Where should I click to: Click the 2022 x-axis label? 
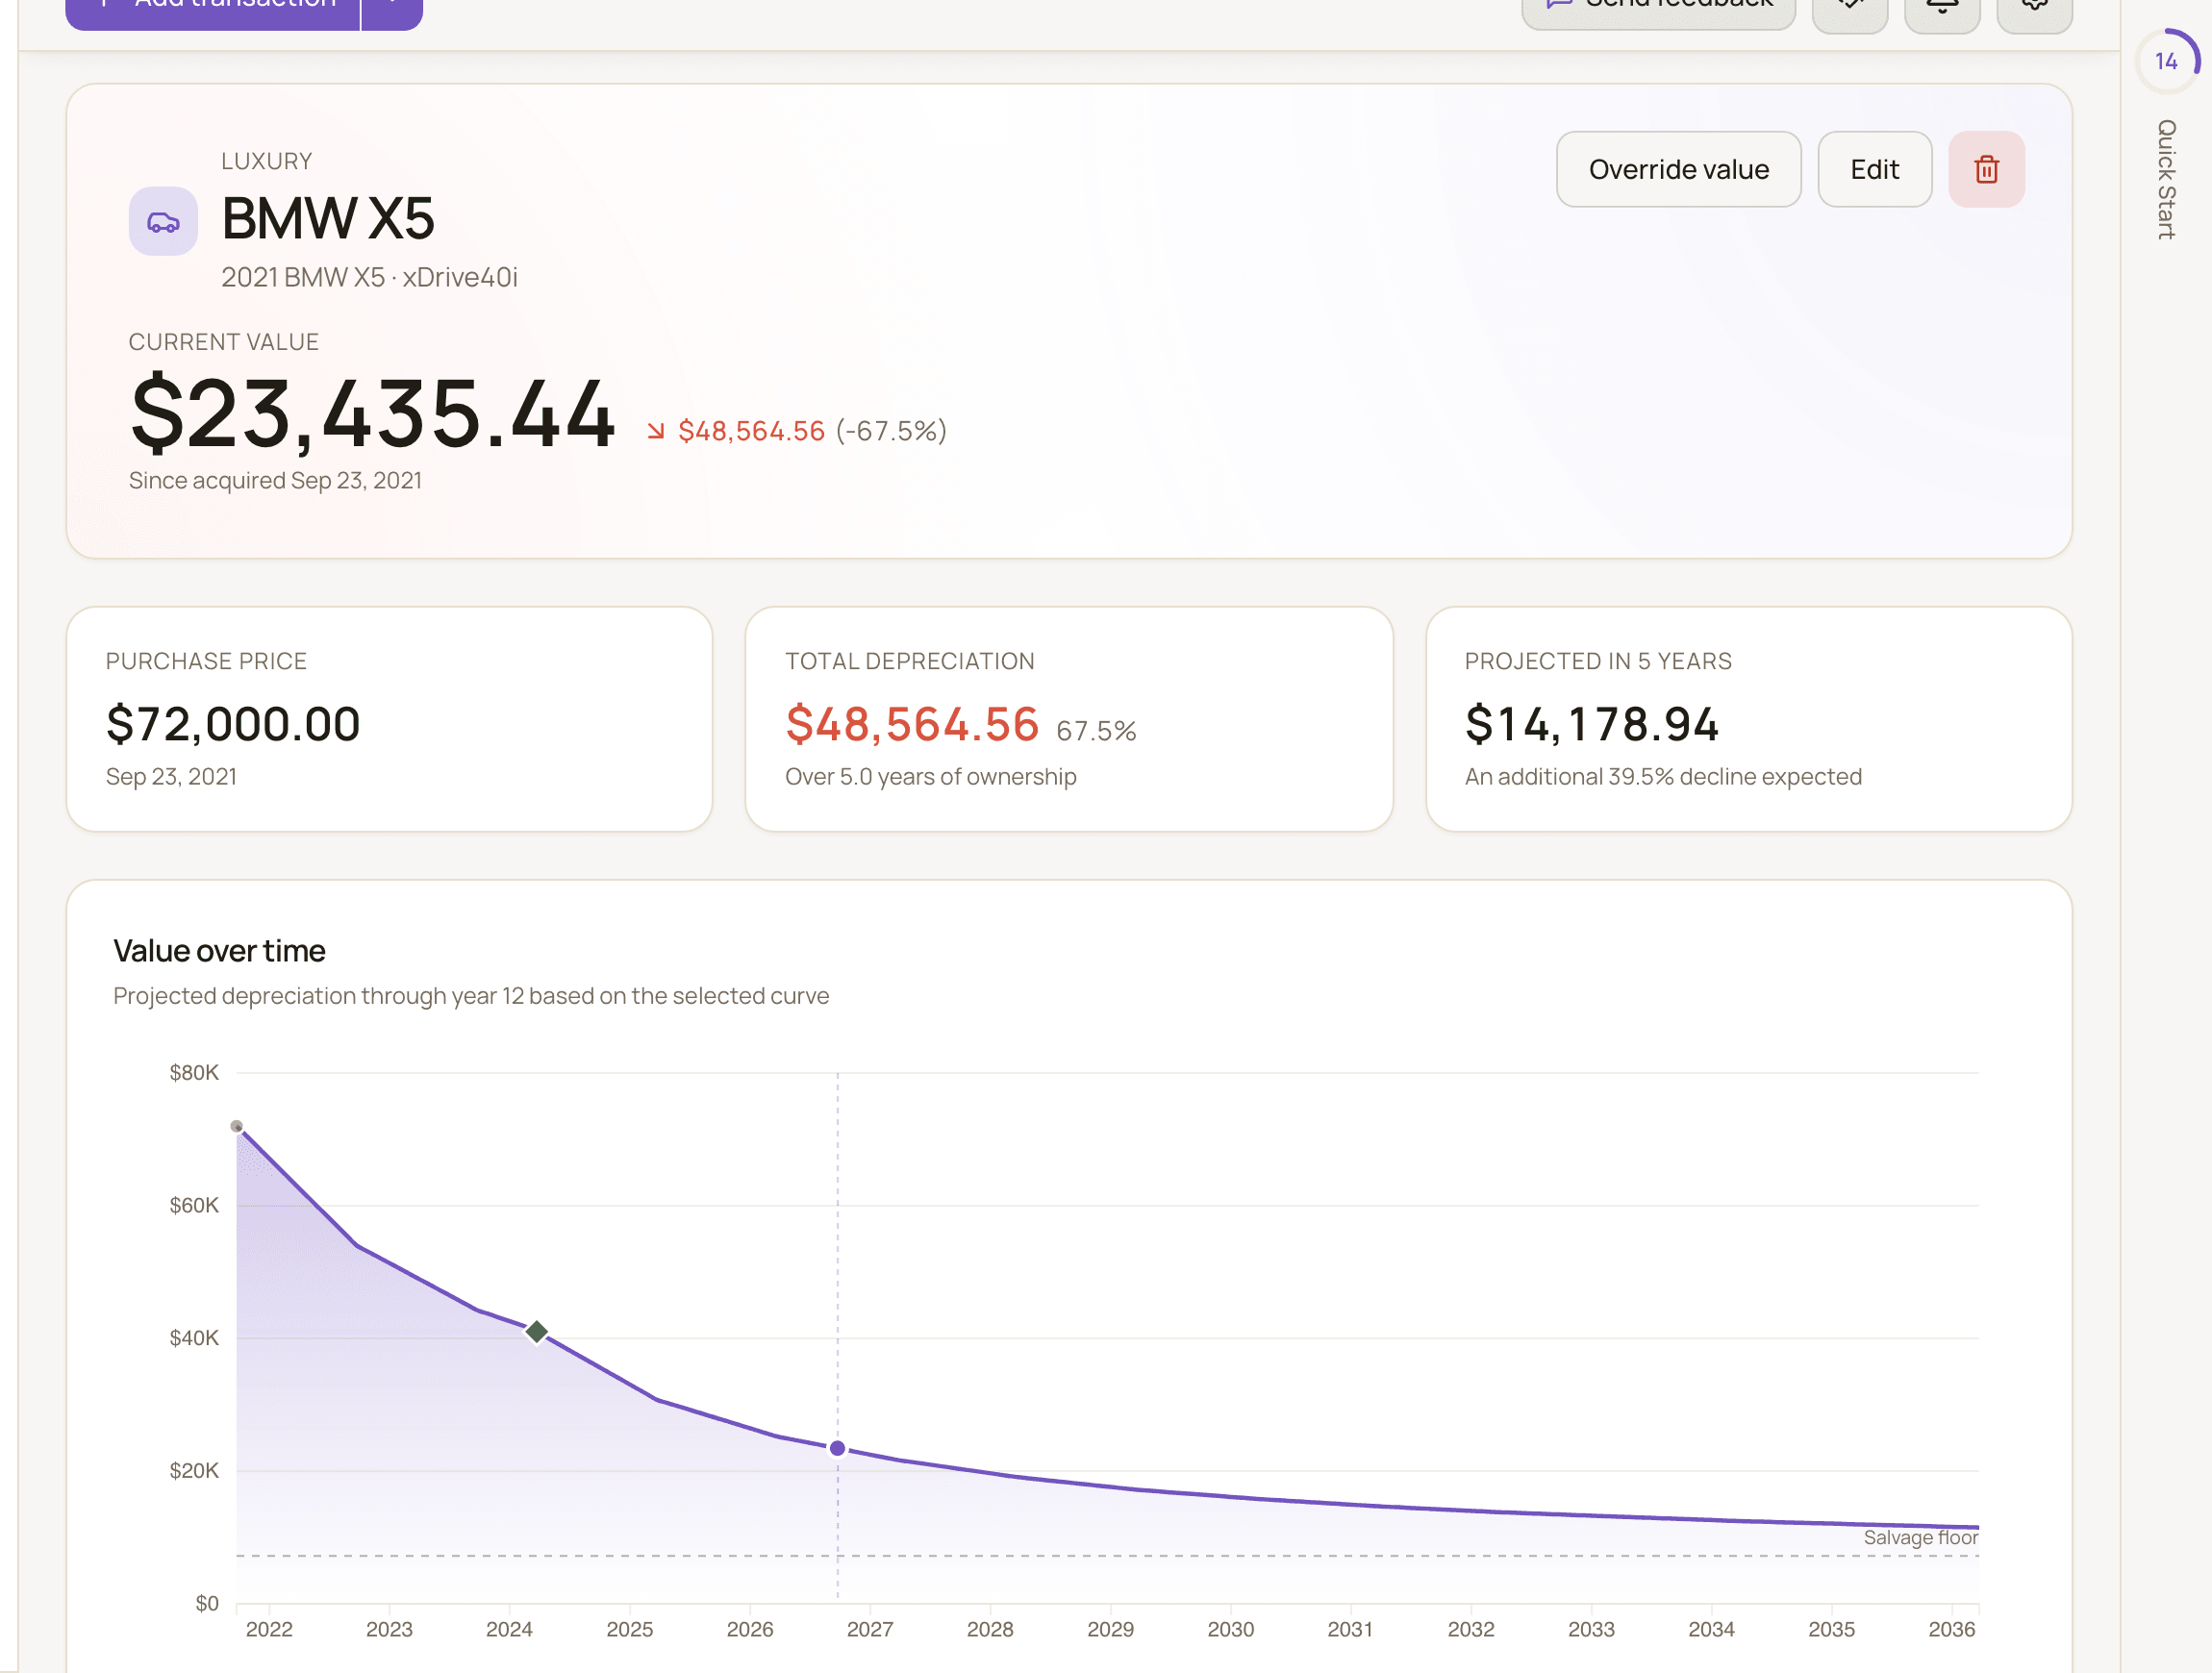269,1630
